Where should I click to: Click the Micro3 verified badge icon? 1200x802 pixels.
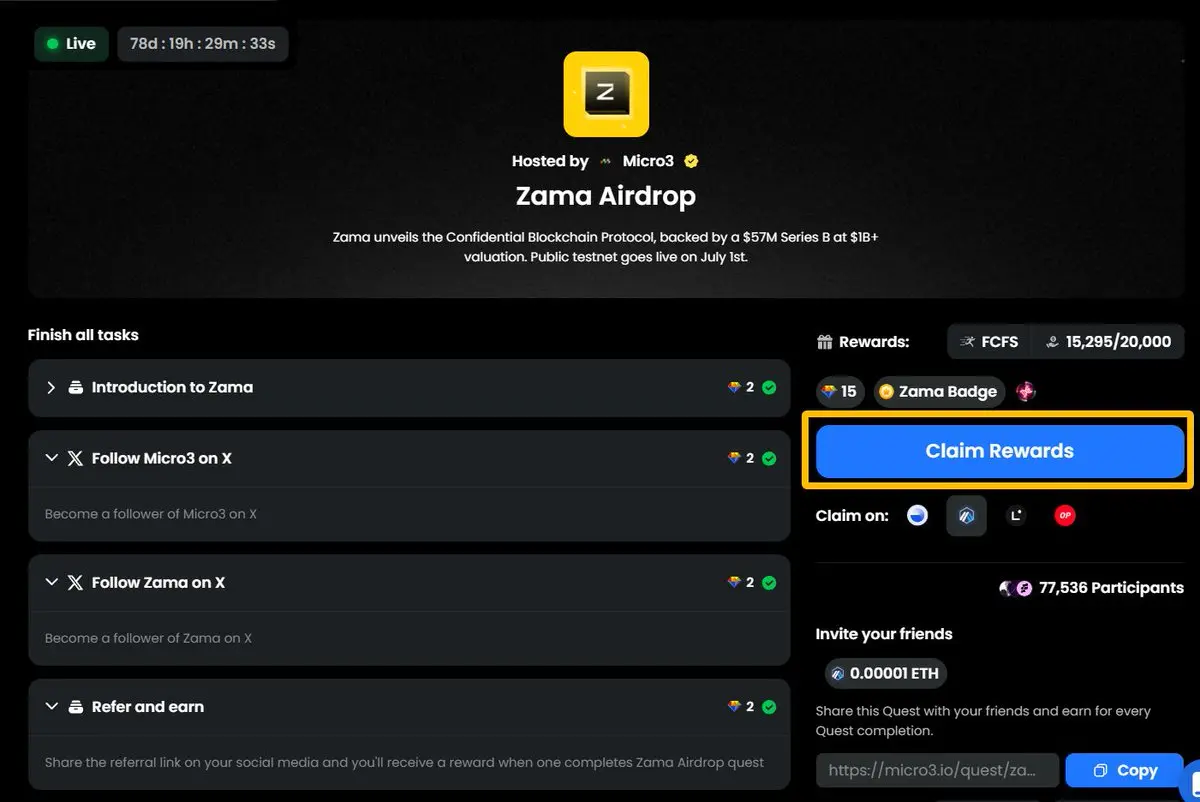tap(691, 161)
